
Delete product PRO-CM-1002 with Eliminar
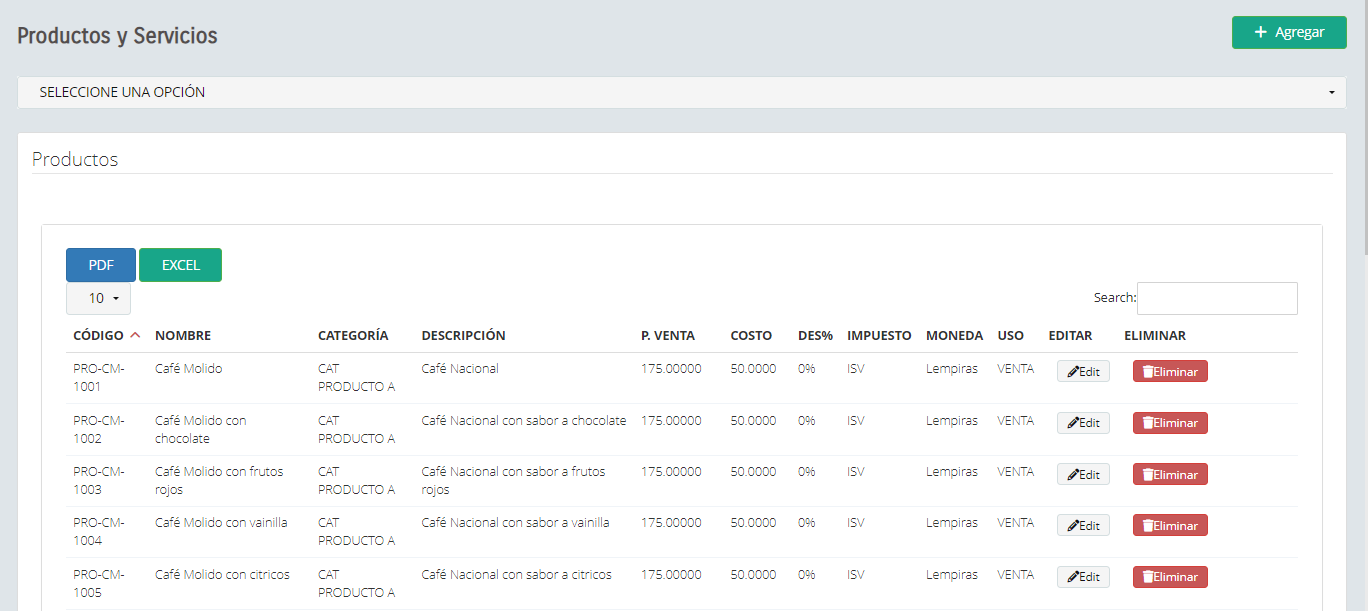click(1170, 423)
